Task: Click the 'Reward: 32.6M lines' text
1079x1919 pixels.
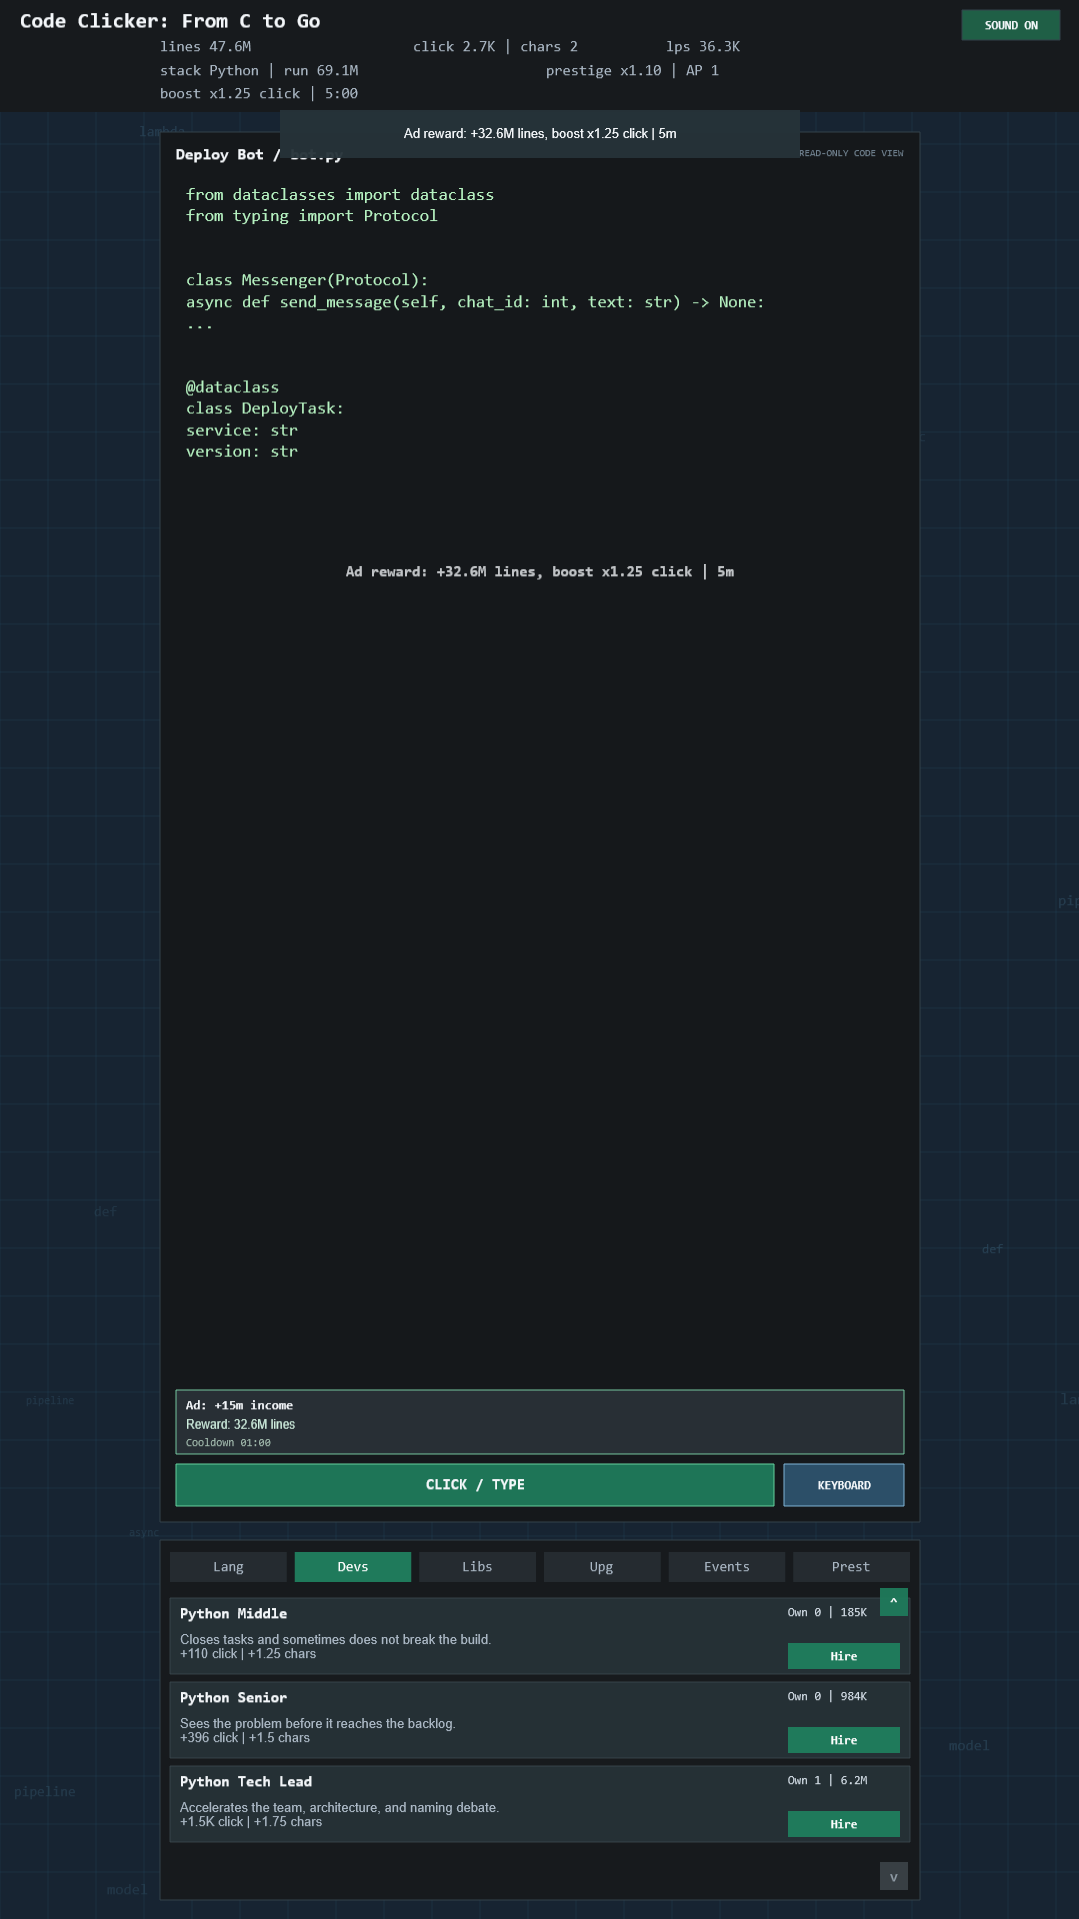Action: click(x=240, y=1425)
